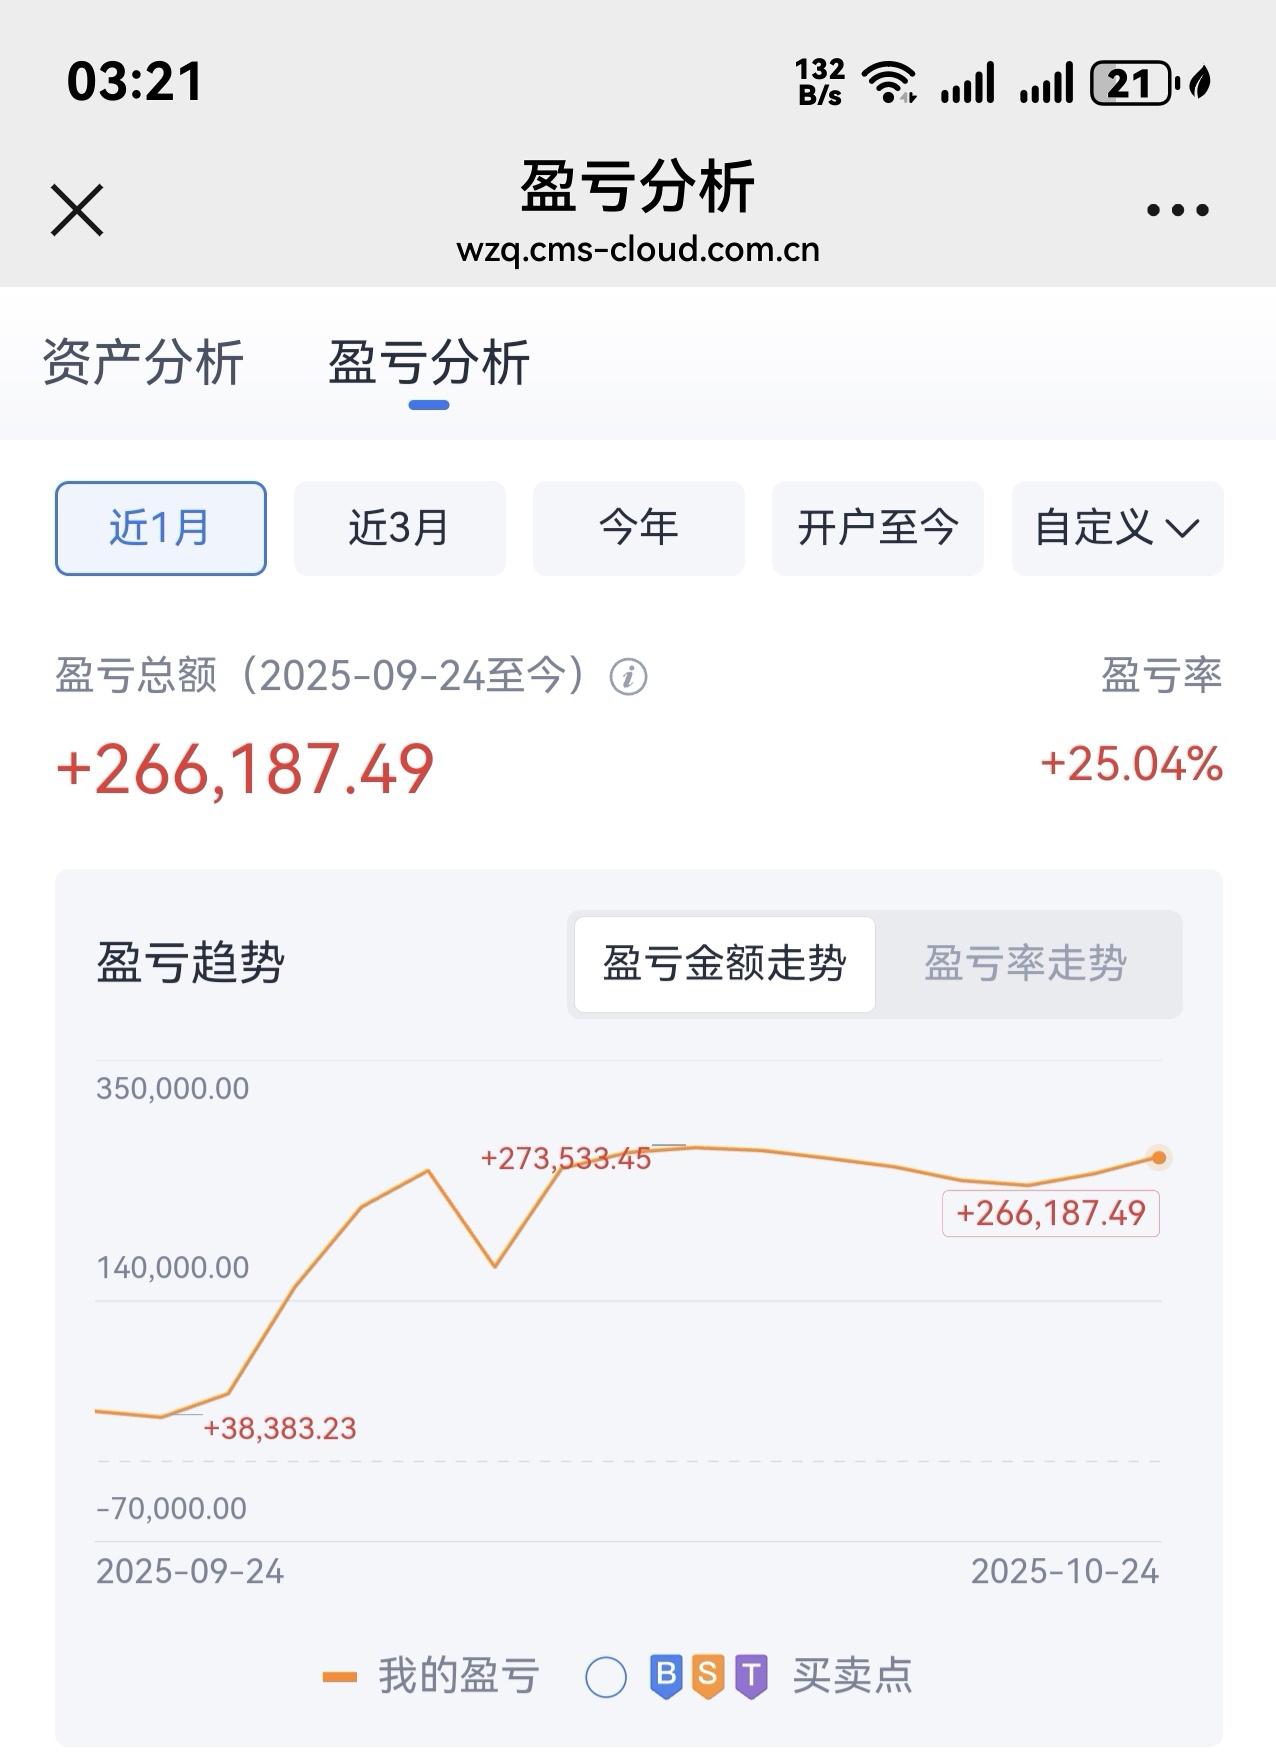Click the orange S sell-point badge
This screenshot has width=1276, height=1756.
click(x=708, y=1676)
